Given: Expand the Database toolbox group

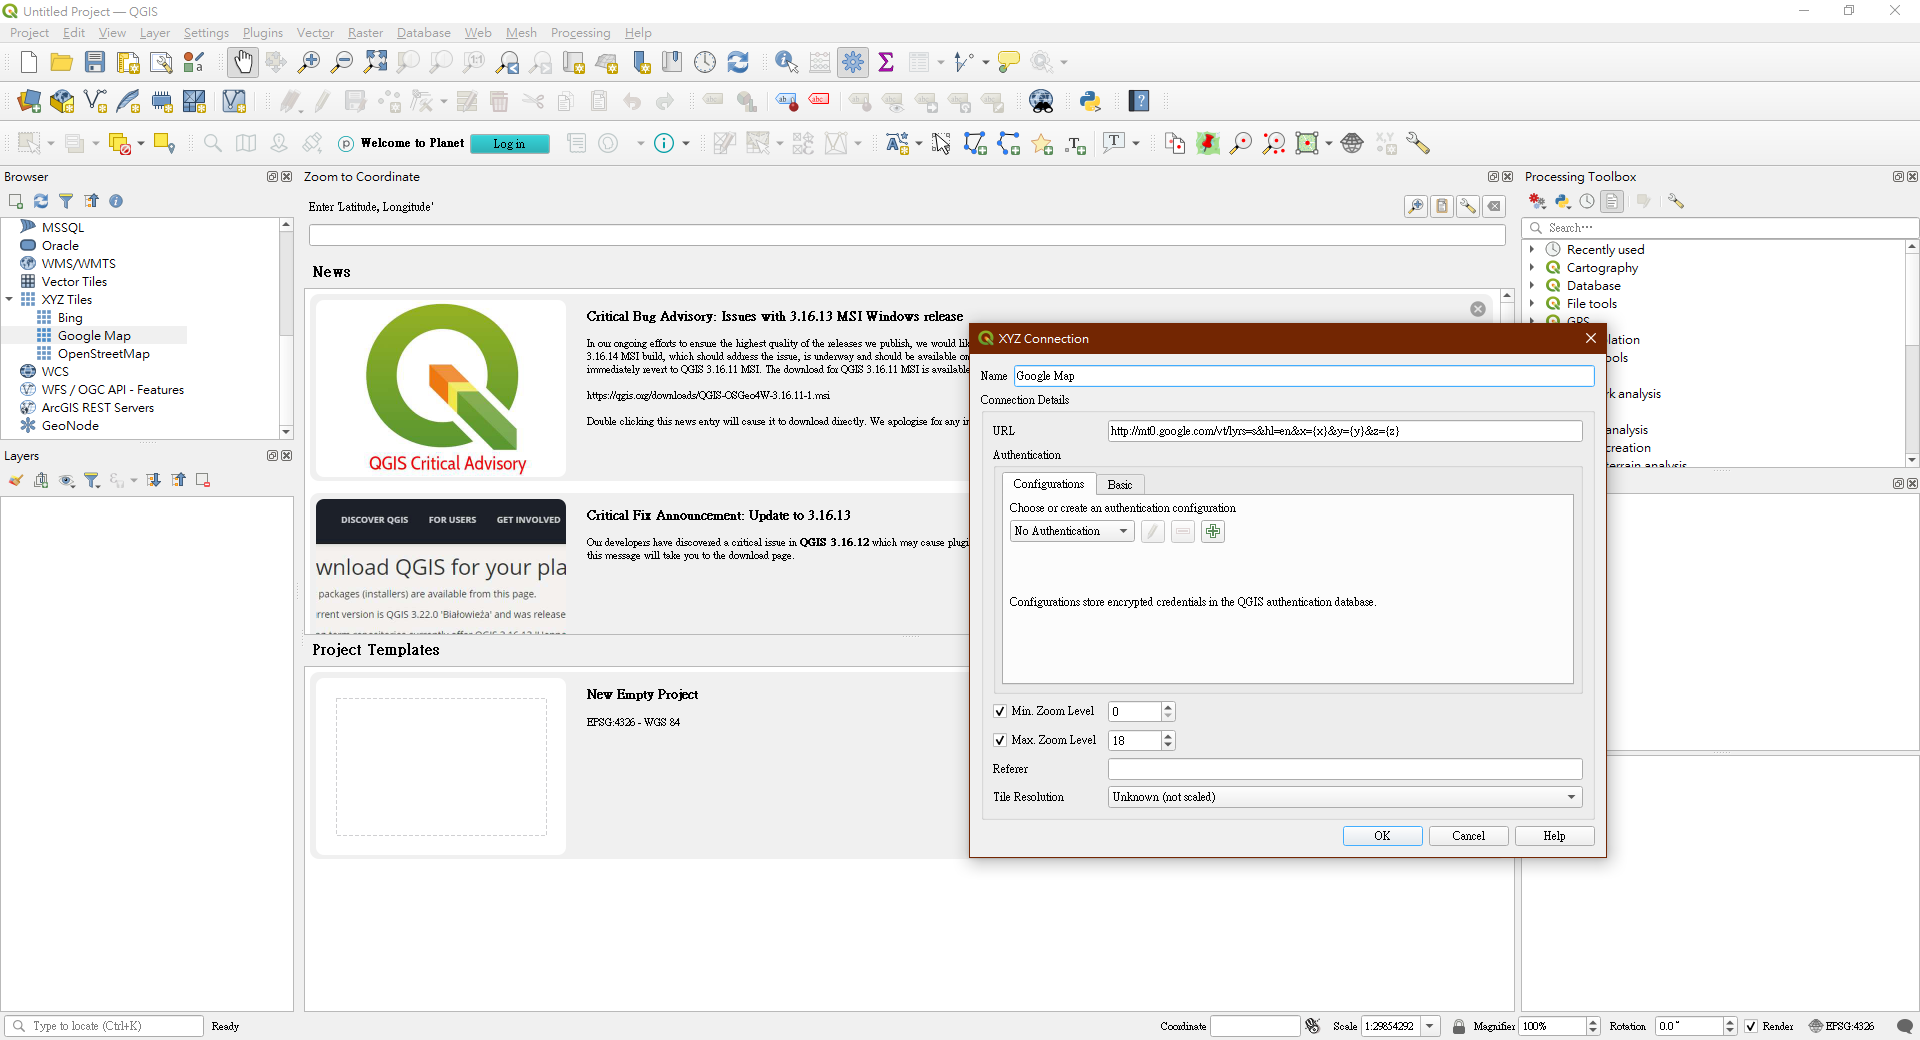Looking at the screenshot, I should tap(1531, 285).
